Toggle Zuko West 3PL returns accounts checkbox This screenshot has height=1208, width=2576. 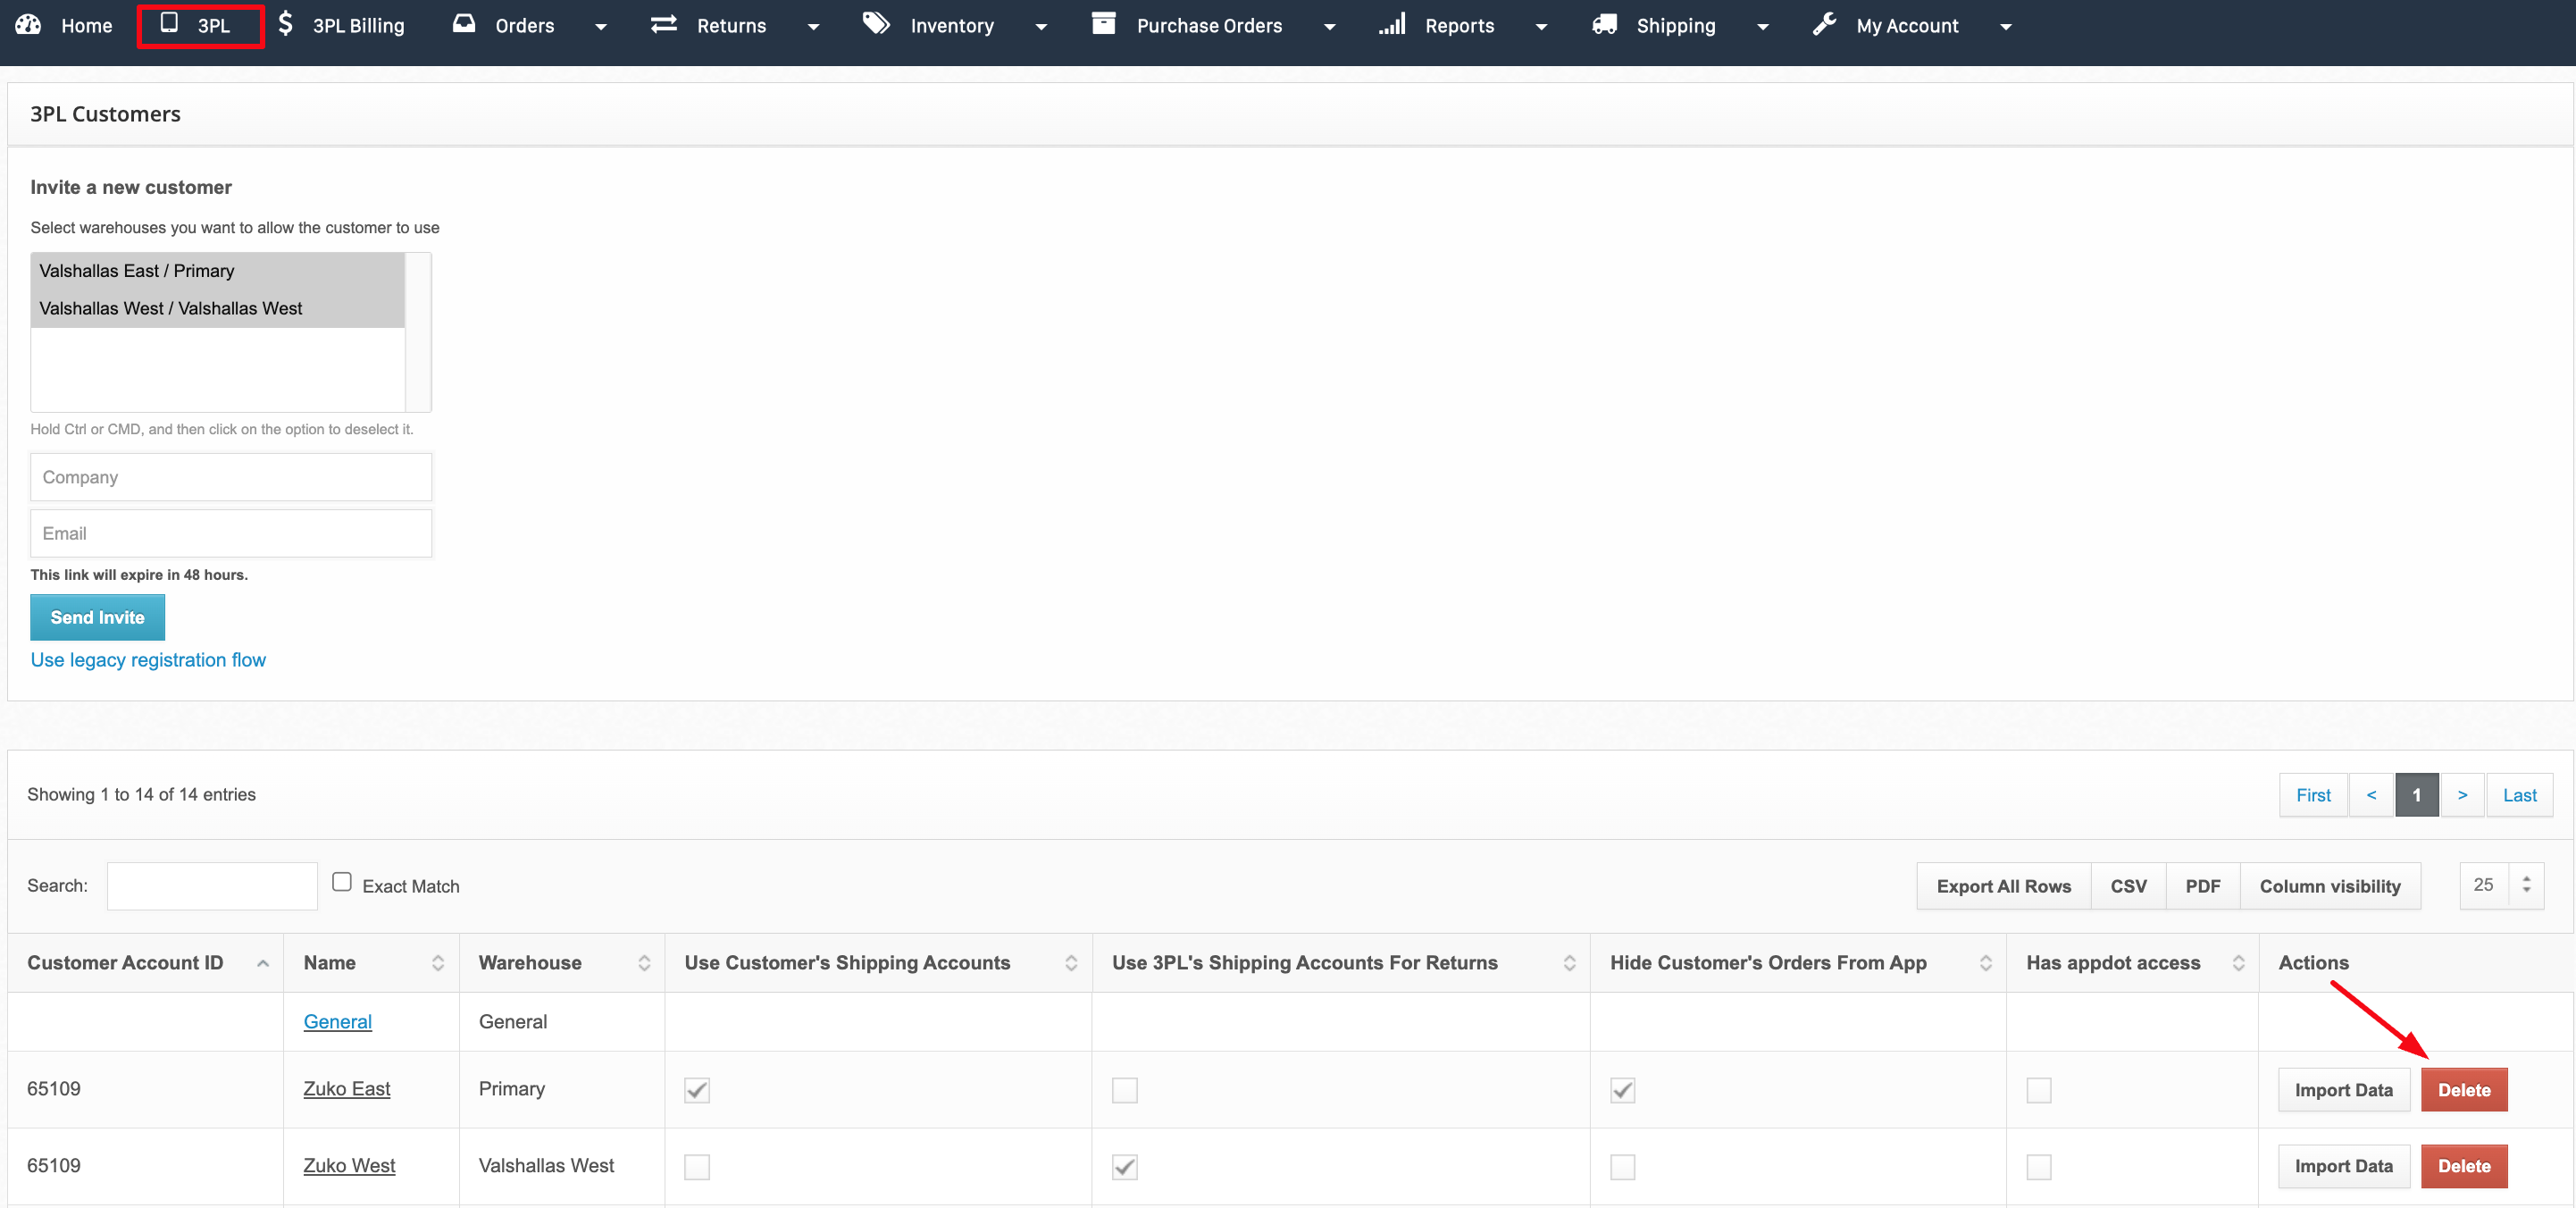[1125, 1166]
